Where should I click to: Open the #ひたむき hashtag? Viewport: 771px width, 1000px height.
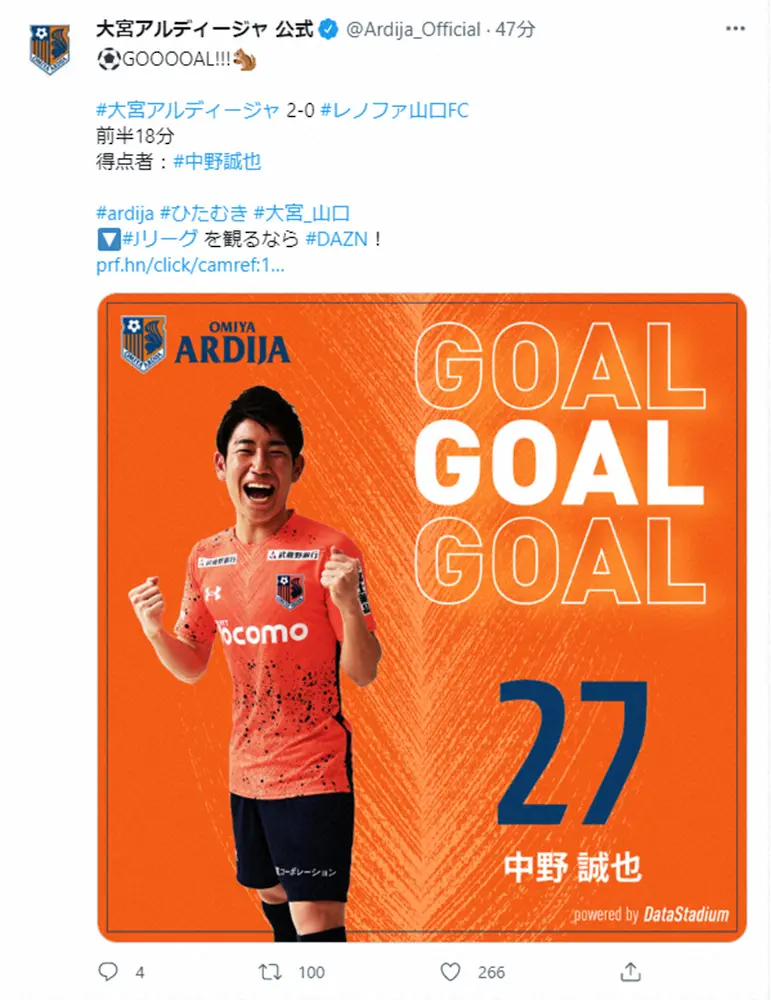(203, 213)
